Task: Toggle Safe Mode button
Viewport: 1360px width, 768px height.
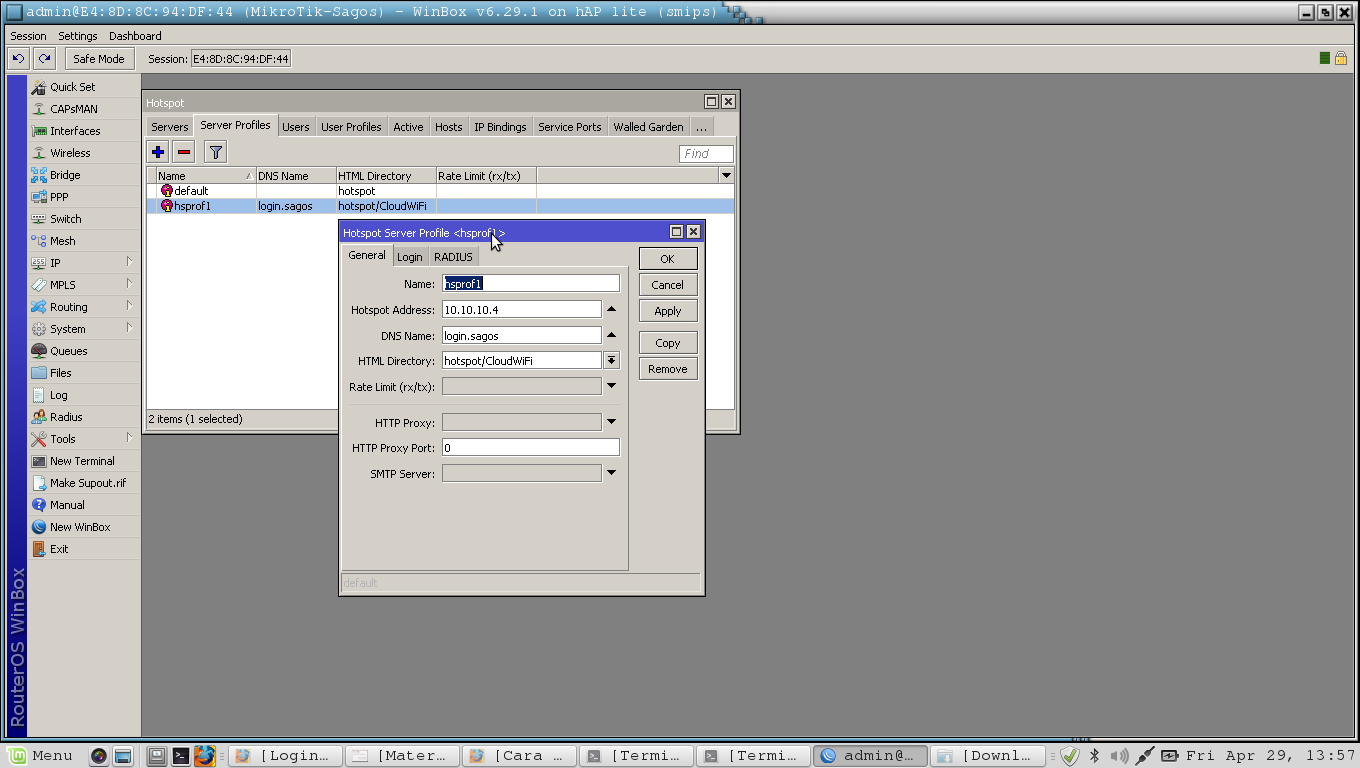Action: coord(99,59)
